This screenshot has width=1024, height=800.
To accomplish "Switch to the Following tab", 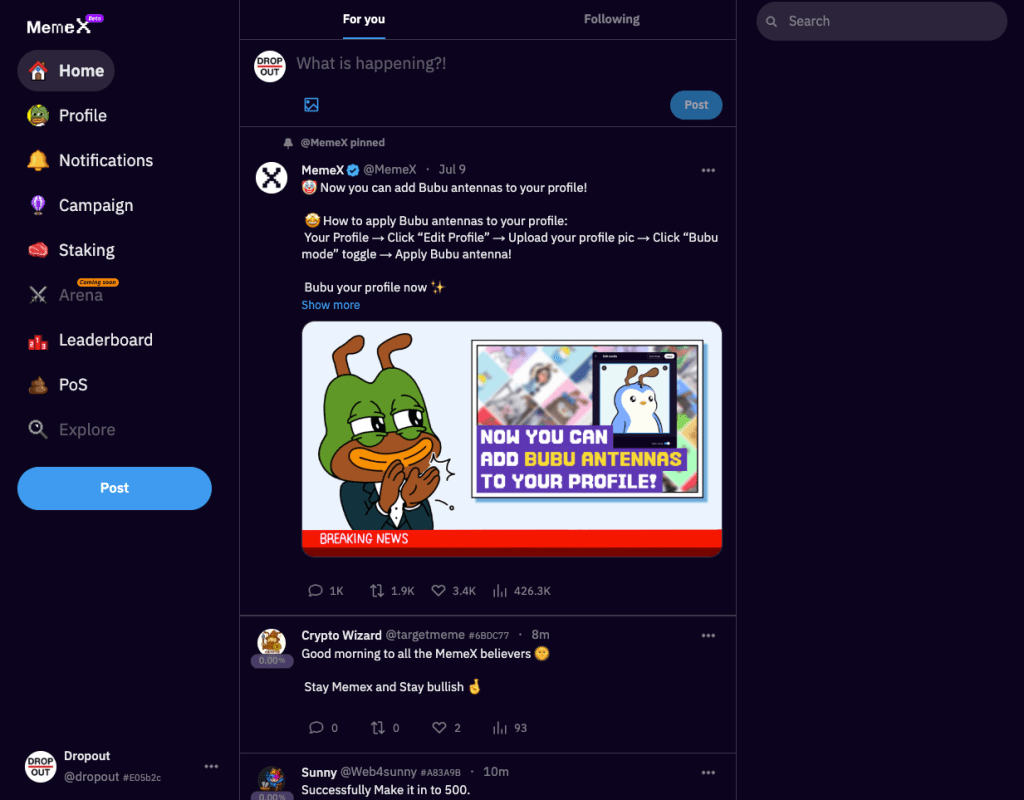I will click(611, 18).
